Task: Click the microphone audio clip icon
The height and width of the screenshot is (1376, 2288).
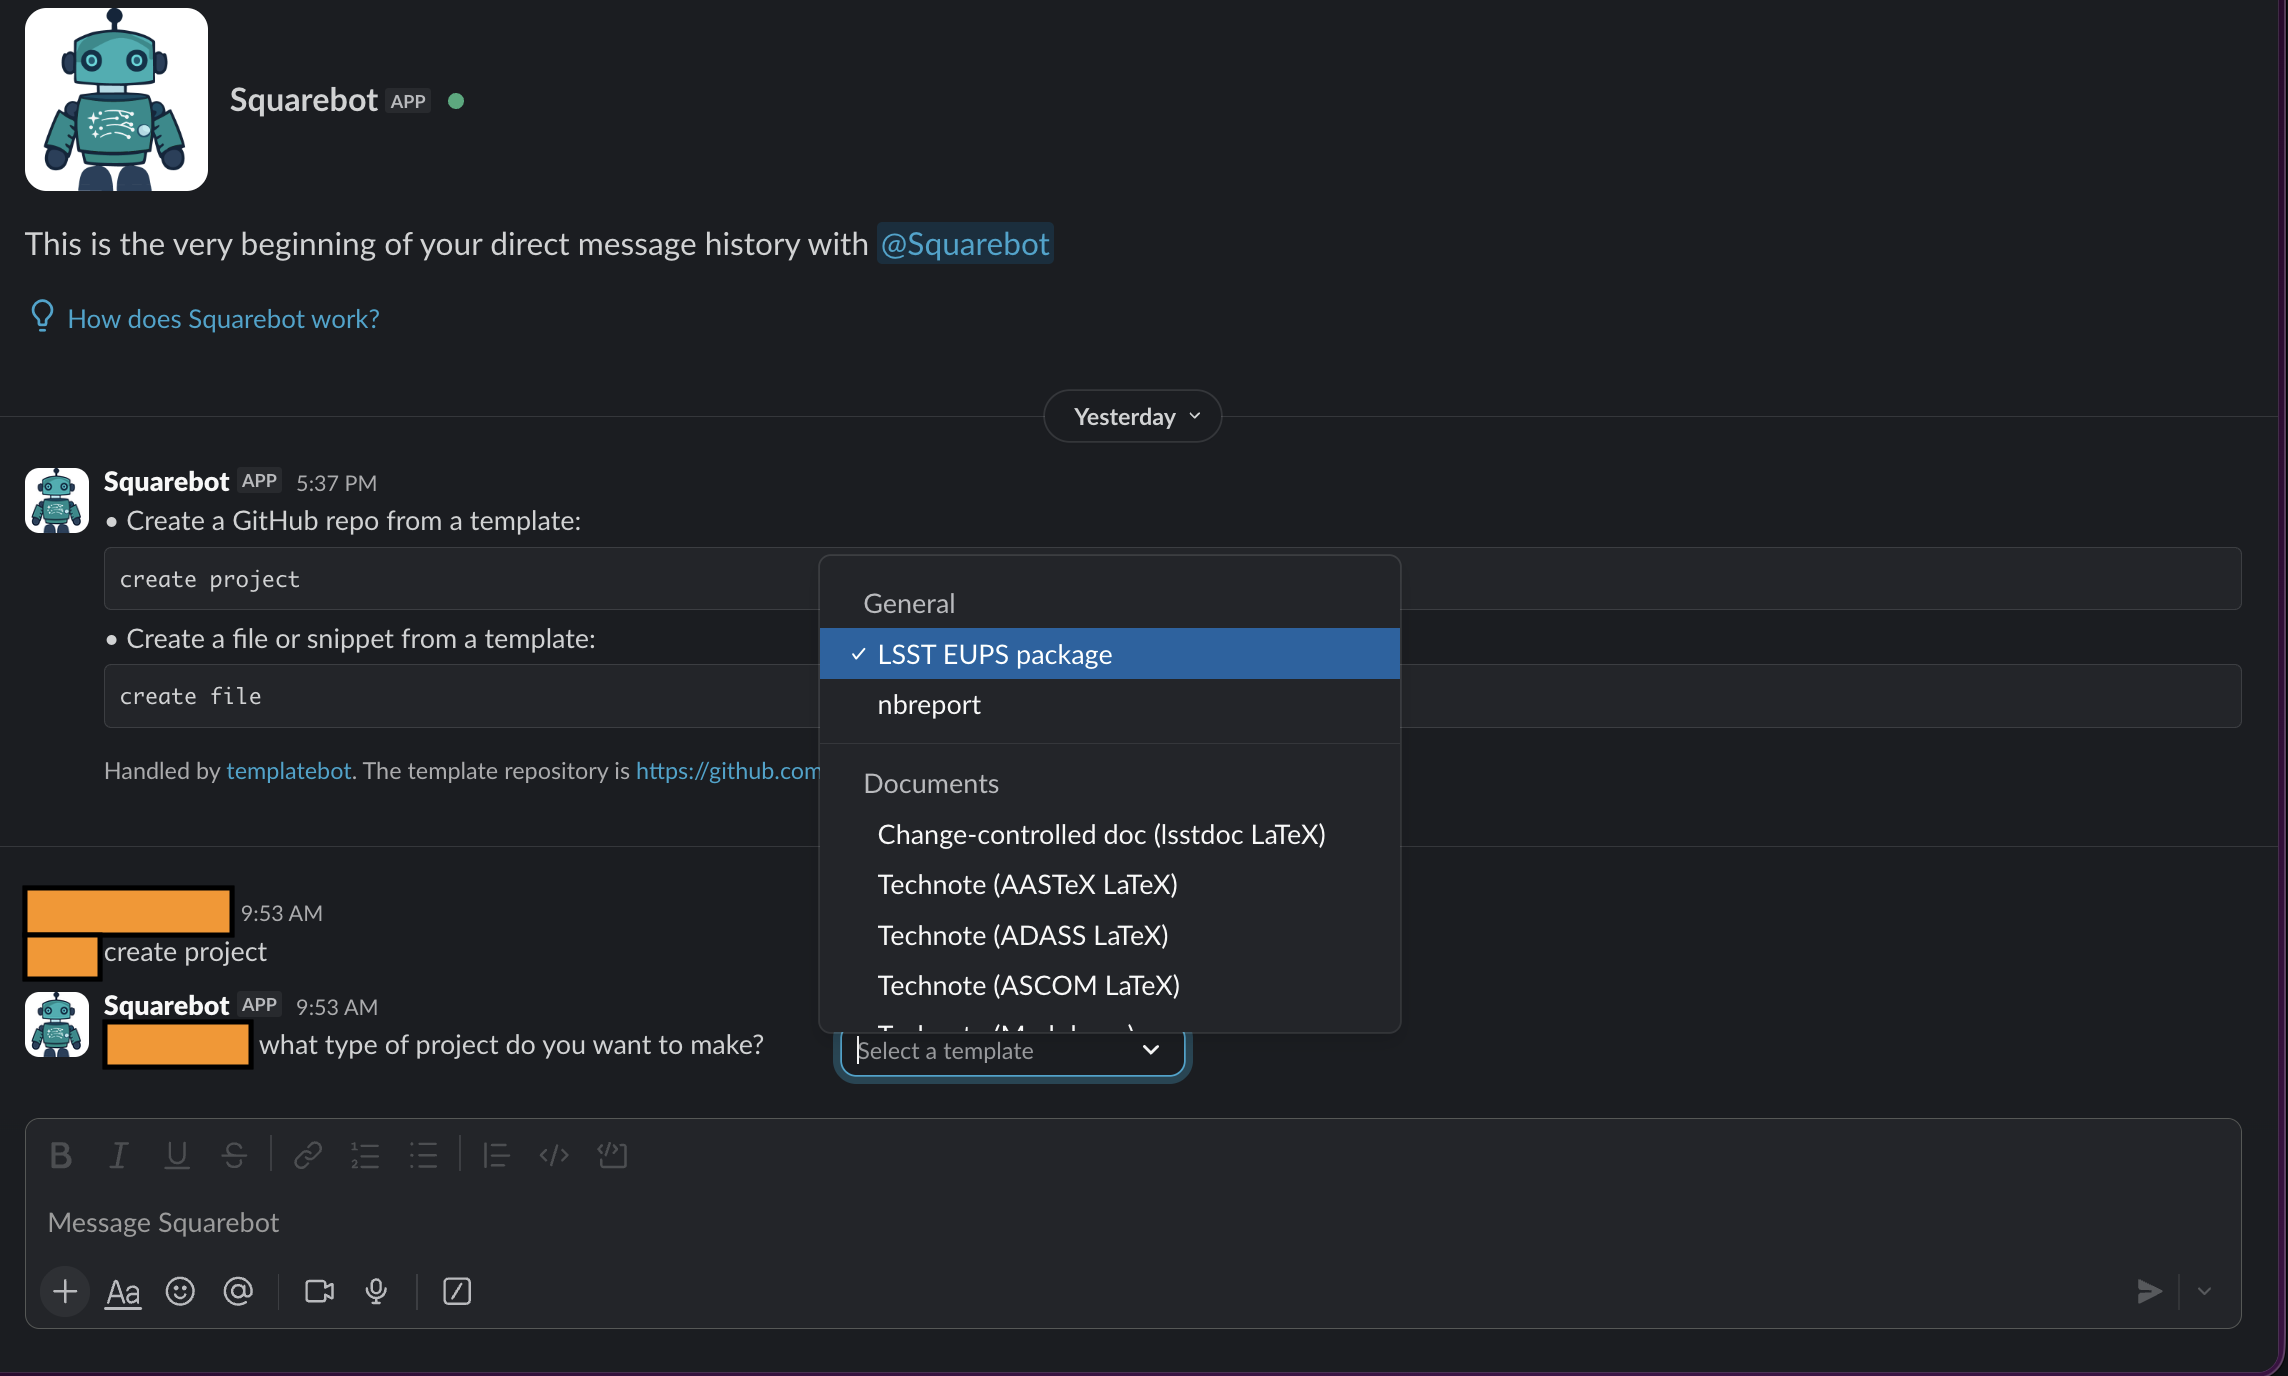Action: point(376,1291)
